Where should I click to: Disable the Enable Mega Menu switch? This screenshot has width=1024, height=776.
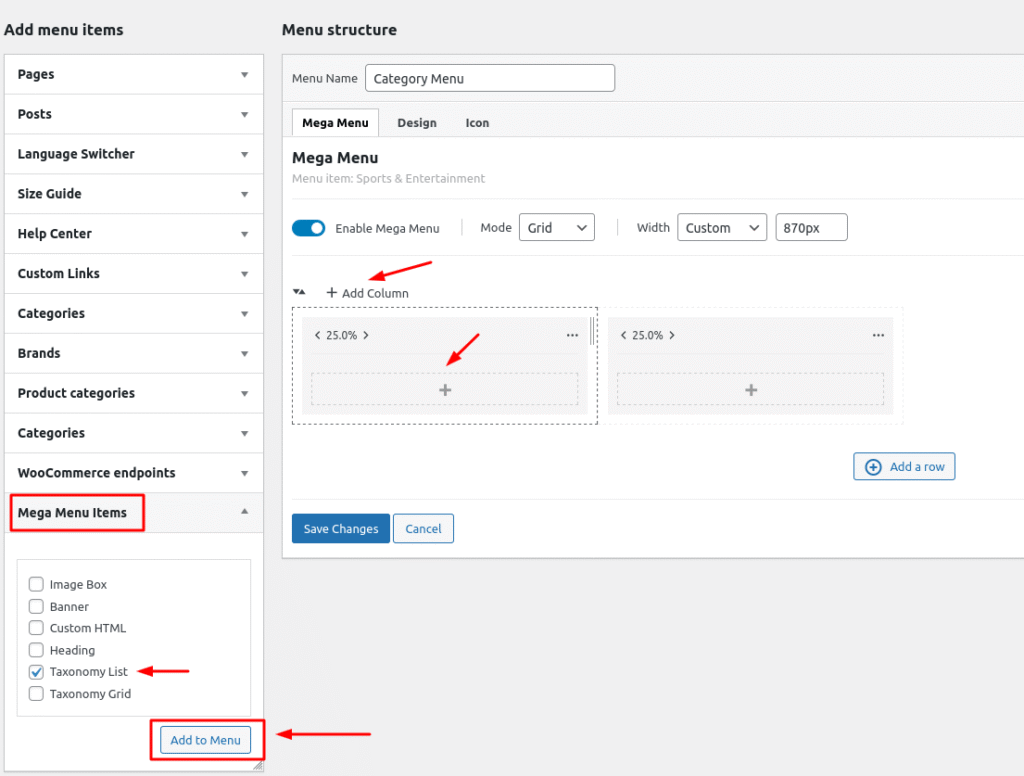click(309, 228)
